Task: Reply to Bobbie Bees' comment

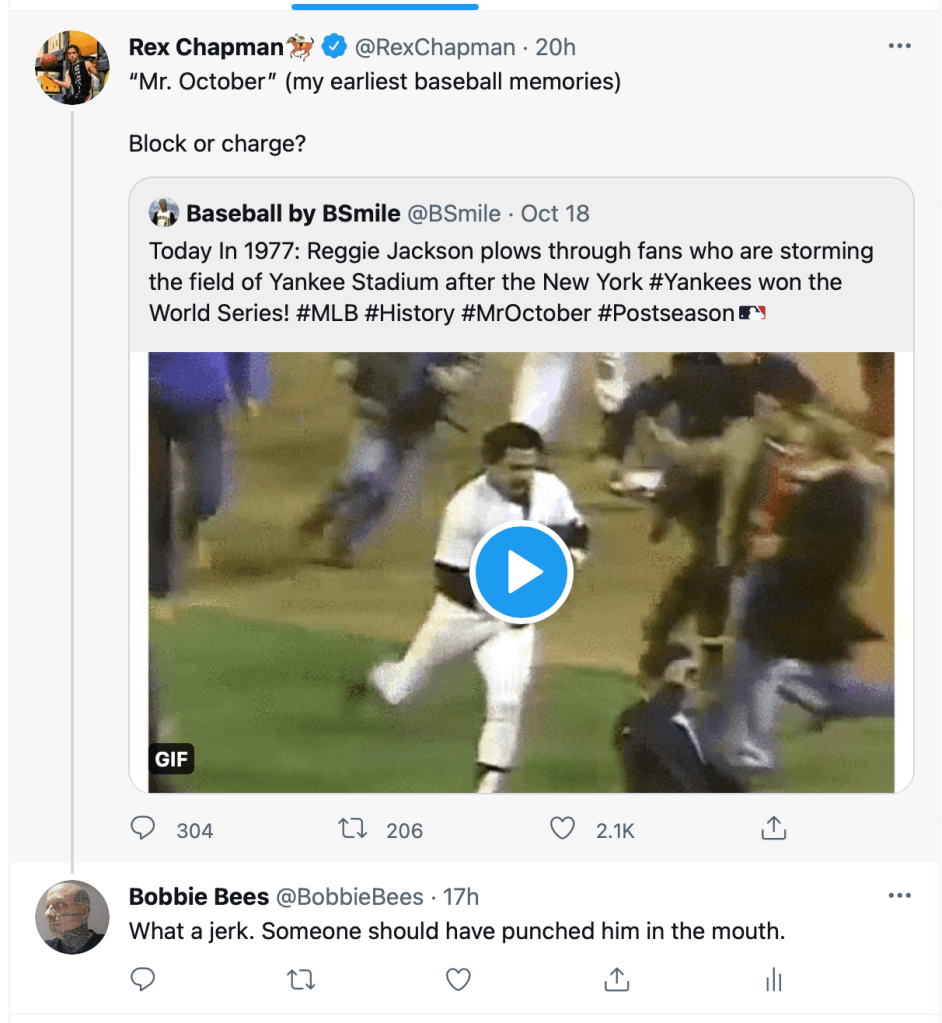Action: tap(144, 979)
